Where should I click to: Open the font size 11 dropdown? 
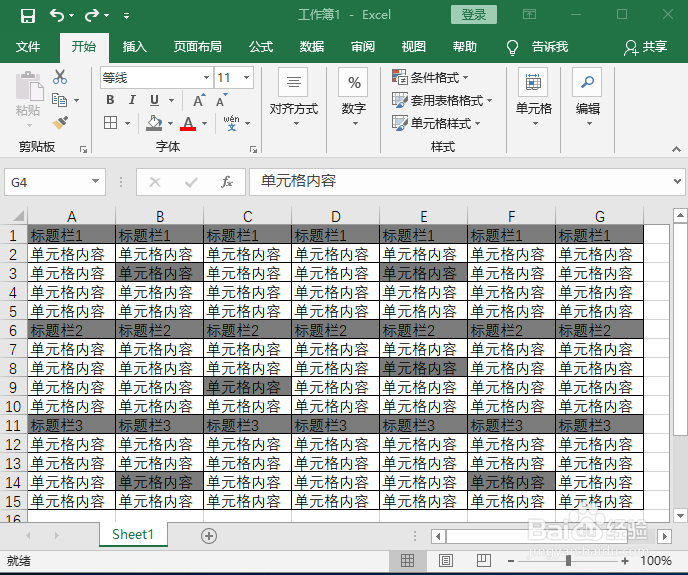click(247, 78)
